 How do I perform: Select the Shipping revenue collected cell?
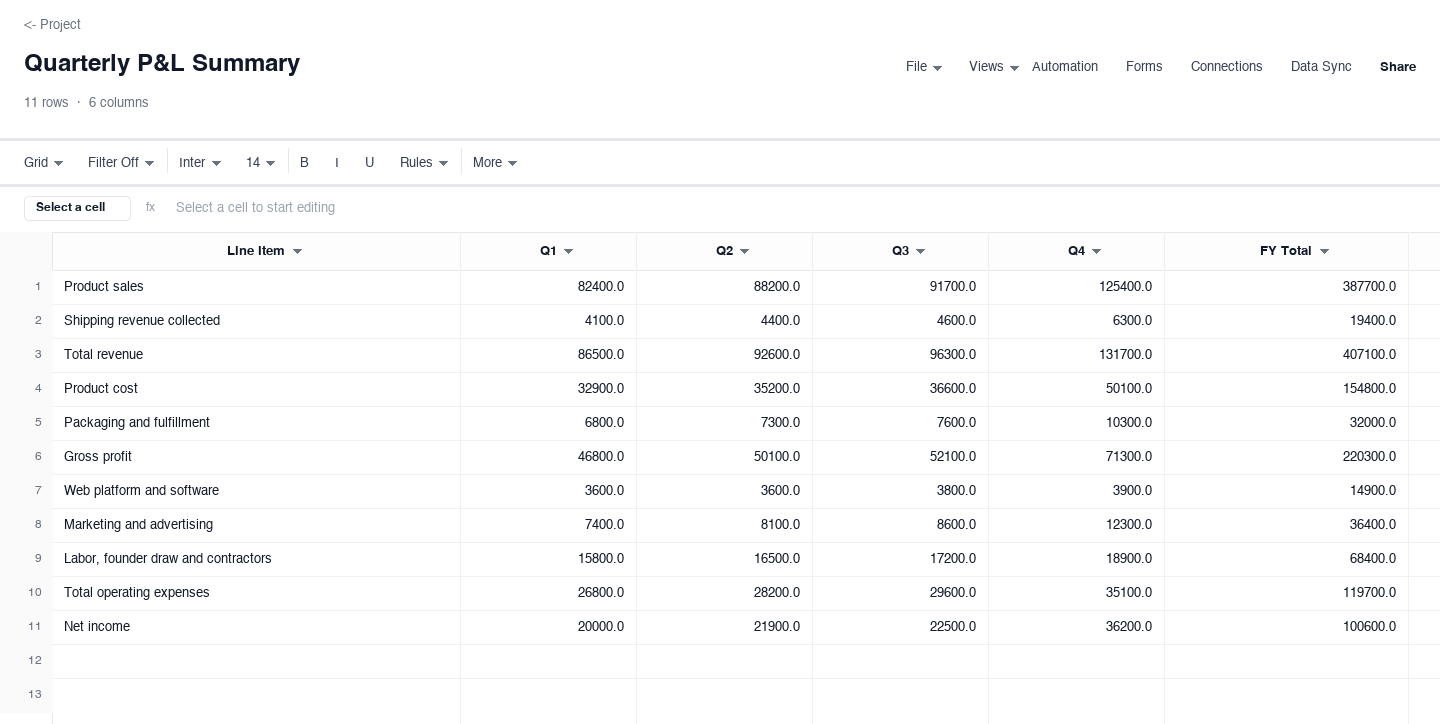click(256, 321)
